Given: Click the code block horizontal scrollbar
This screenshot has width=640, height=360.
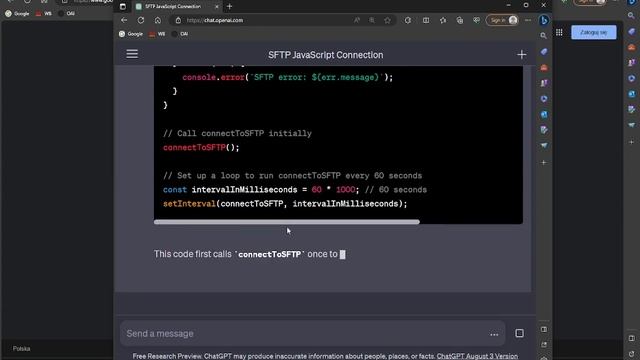Looking at the screenshot, I should coord(287,222).
